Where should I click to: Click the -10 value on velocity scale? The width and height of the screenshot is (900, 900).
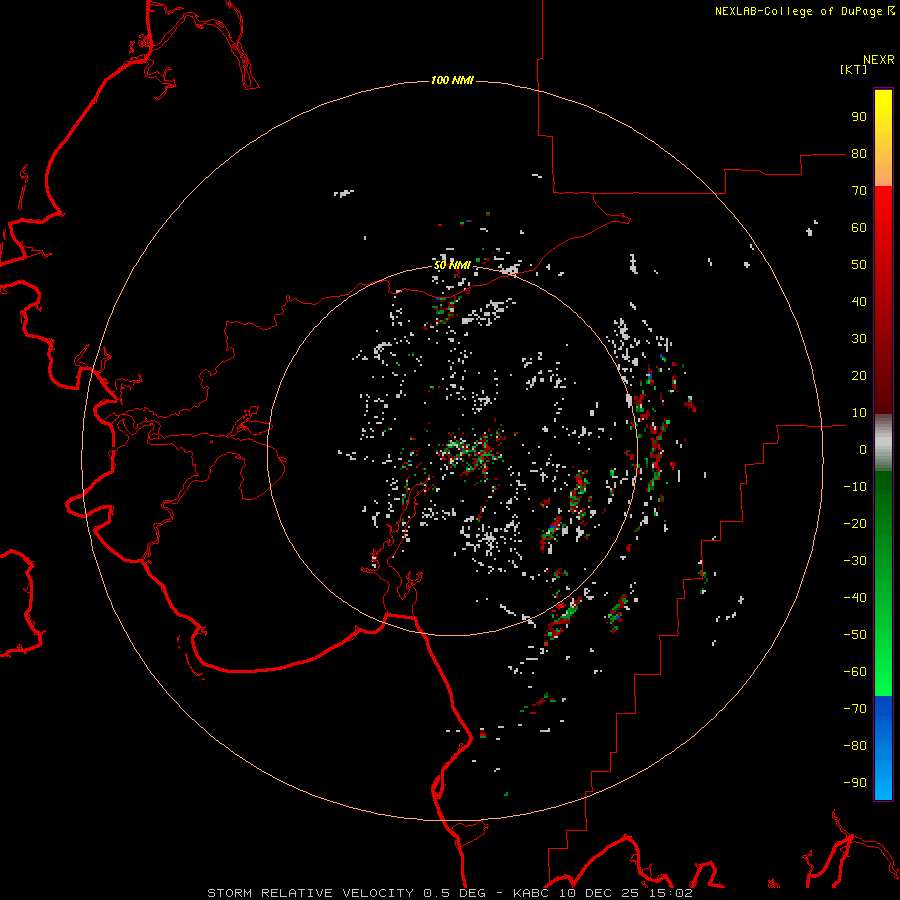click(855, 487)
